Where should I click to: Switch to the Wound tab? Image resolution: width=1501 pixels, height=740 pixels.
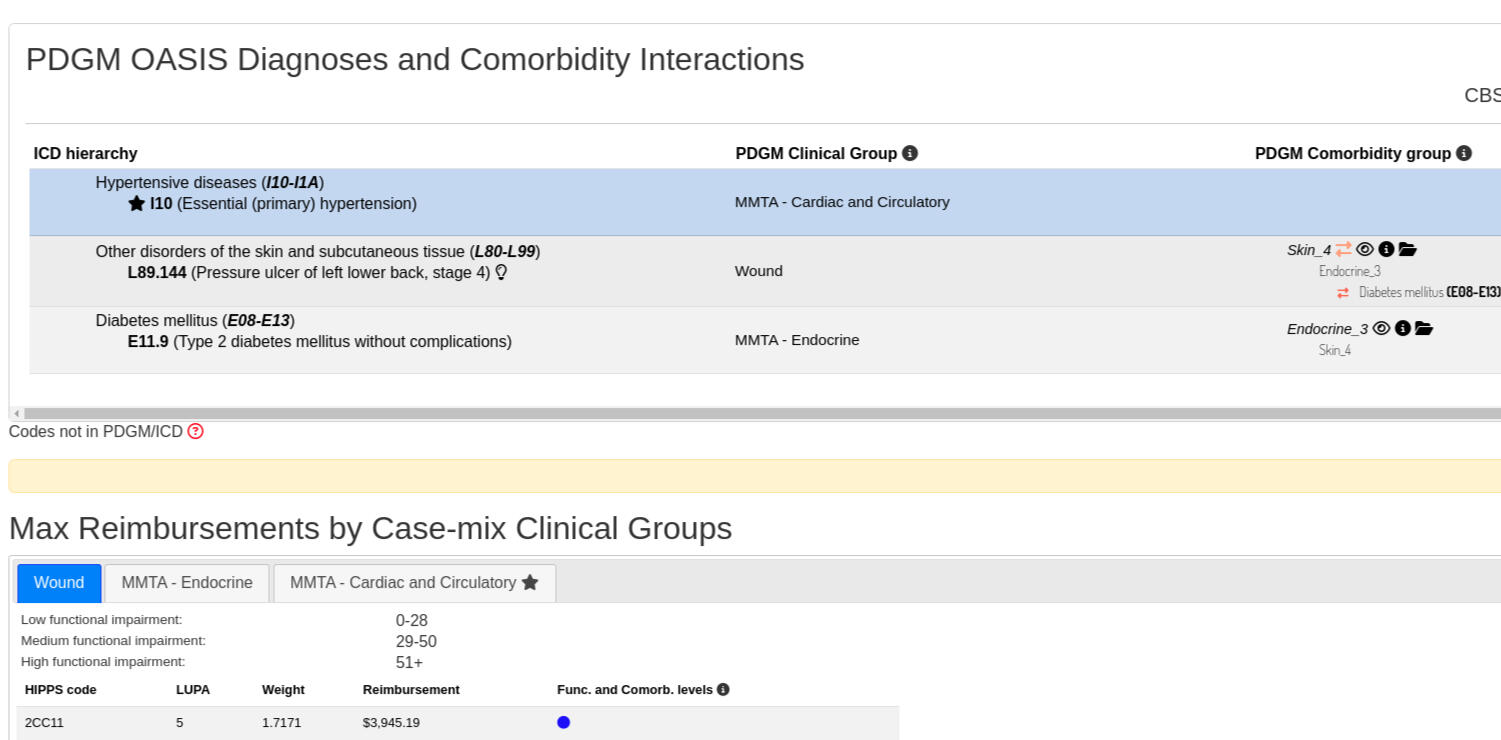[59, 583]
